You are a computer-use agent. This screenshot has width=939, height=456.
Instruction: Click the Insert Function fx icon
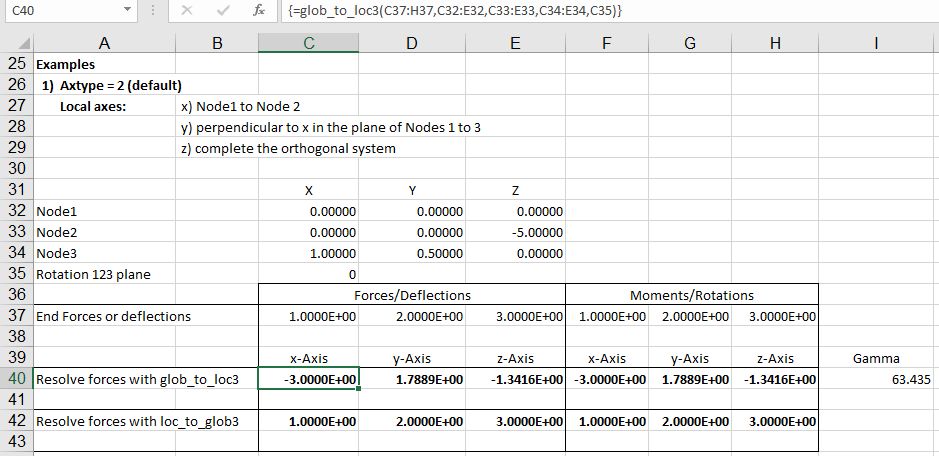pos(259,11)
